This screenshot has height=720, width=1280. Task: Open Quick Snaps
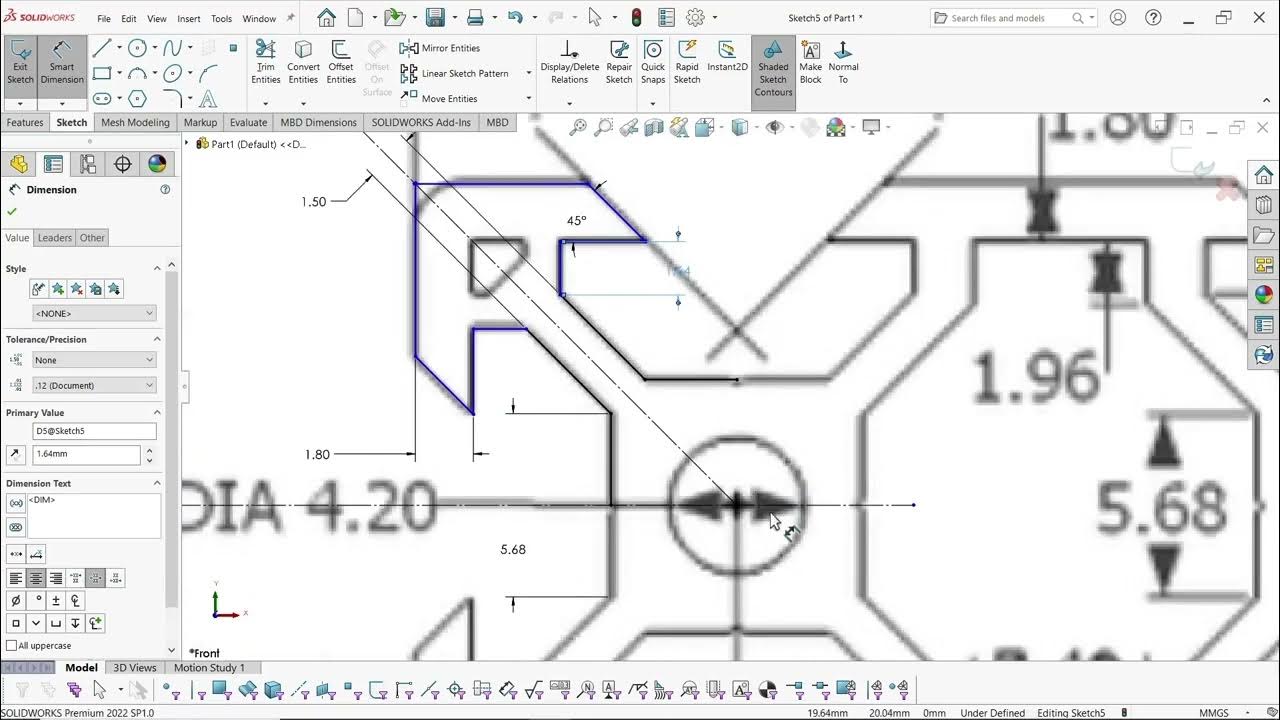[653, 63]
